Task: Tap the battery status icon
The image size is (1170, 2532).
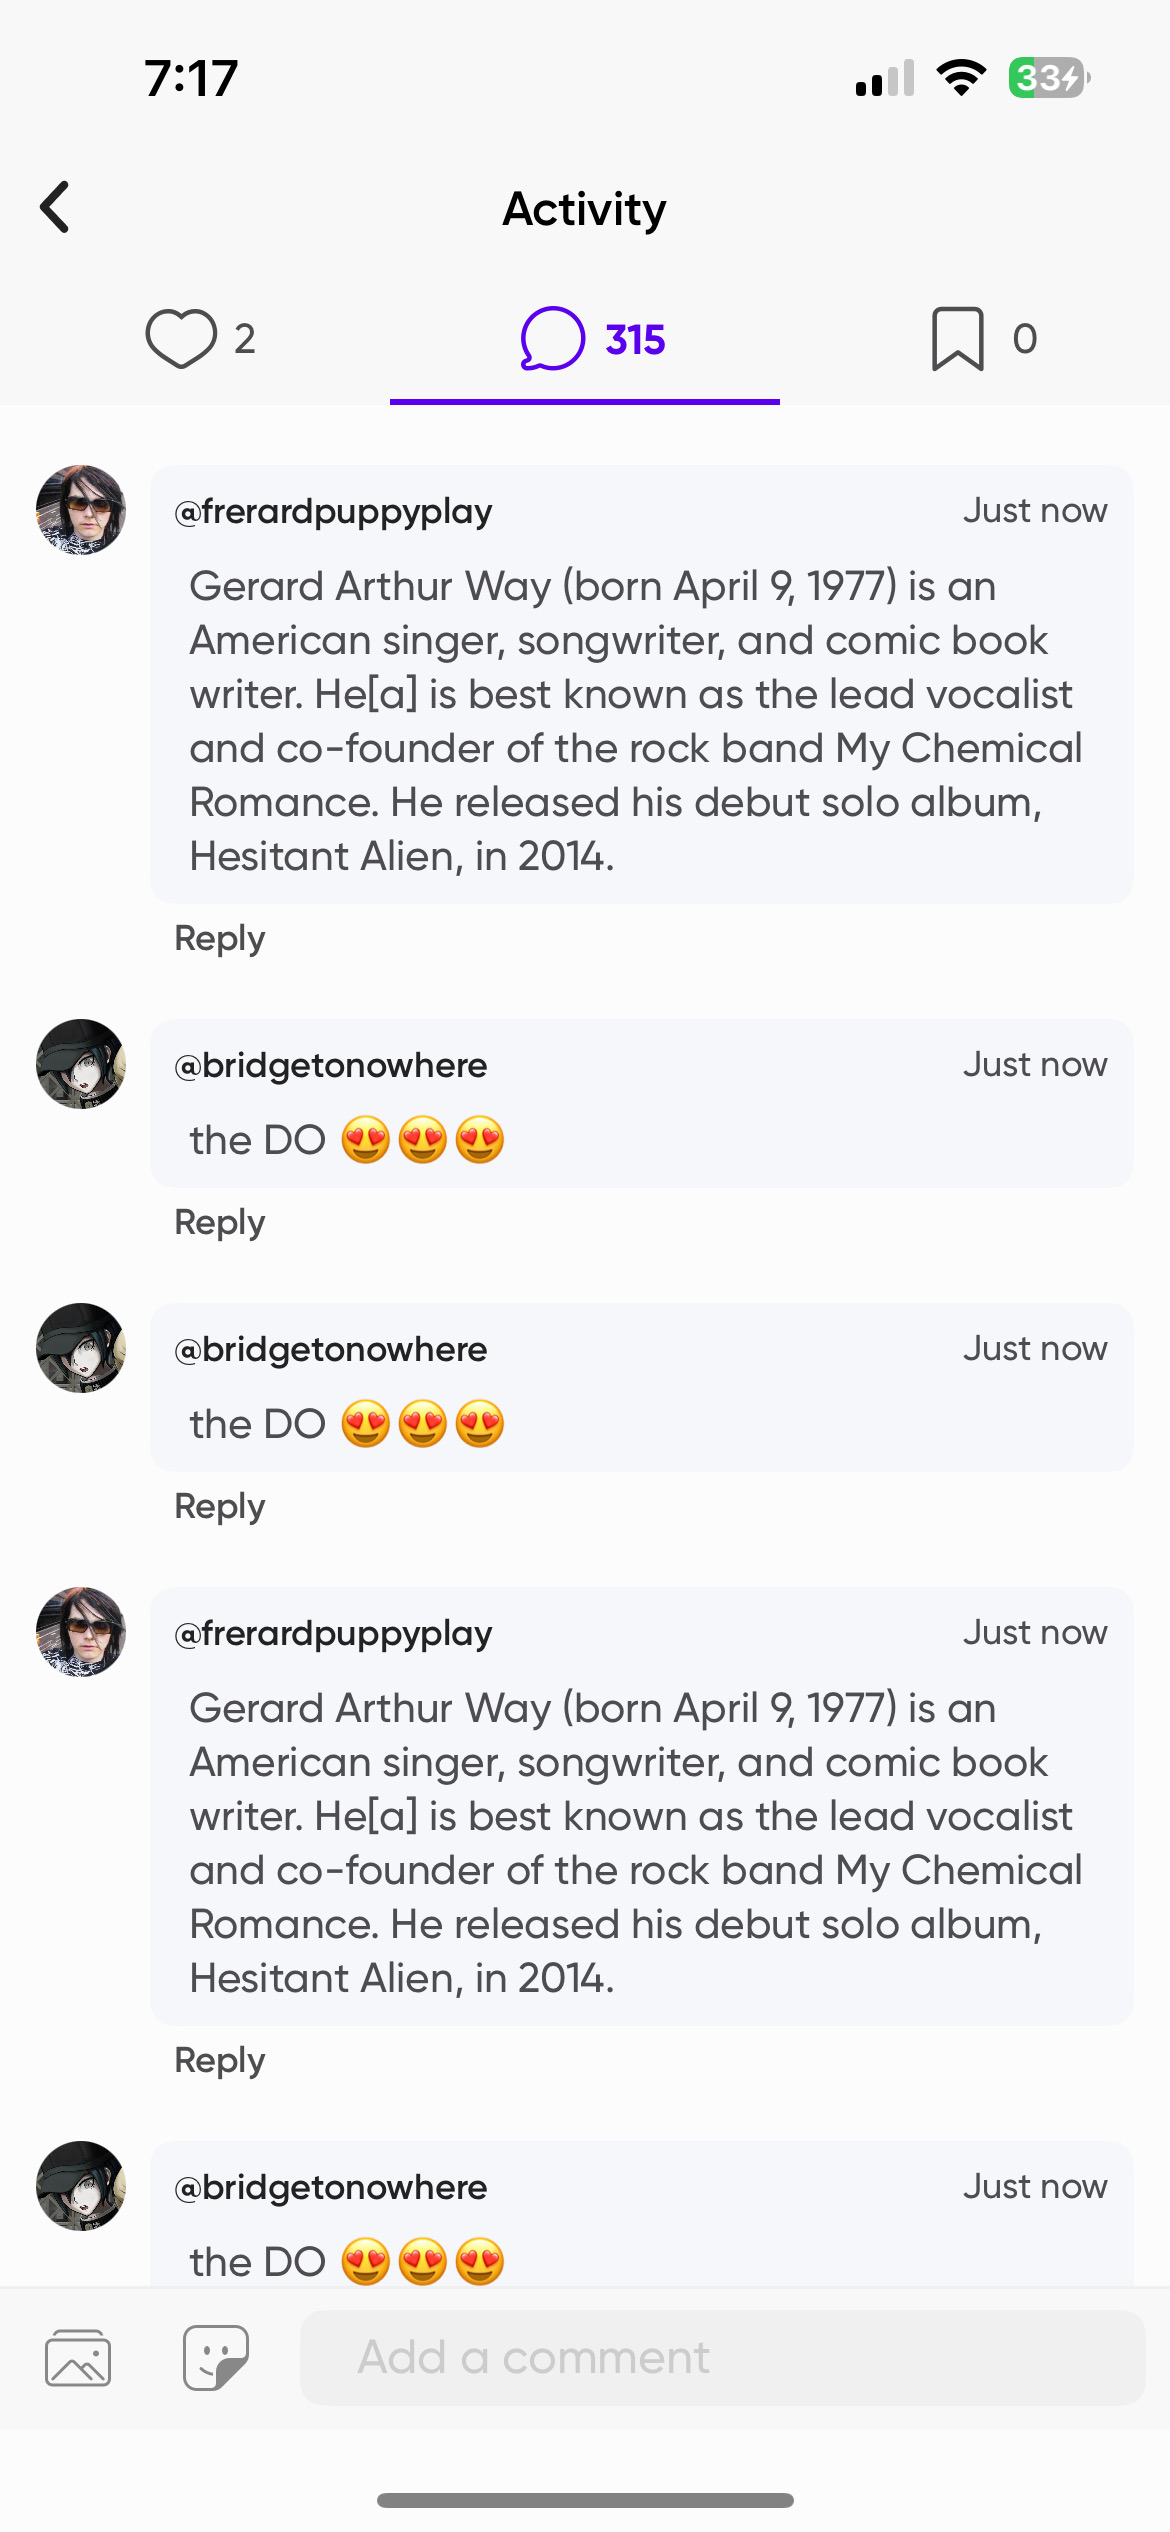Action: [1048, 78]
